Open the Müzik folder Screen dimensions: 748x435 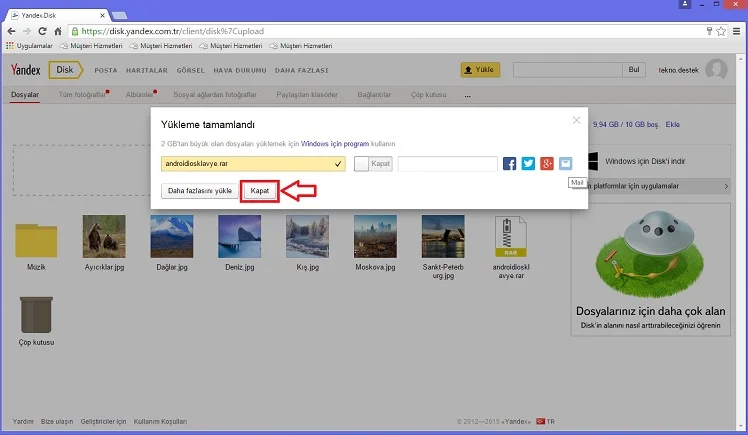point(37,241)
